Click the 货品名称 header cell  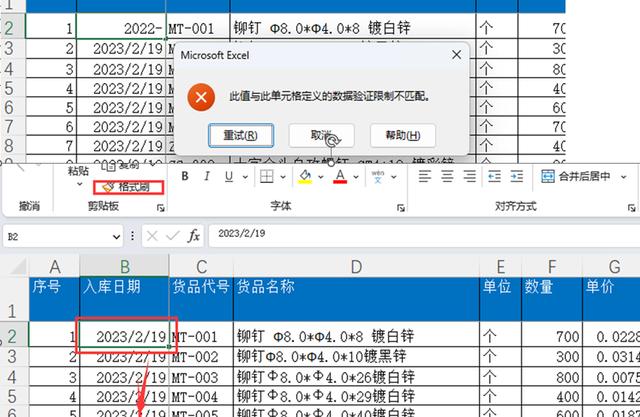(356, 299)
